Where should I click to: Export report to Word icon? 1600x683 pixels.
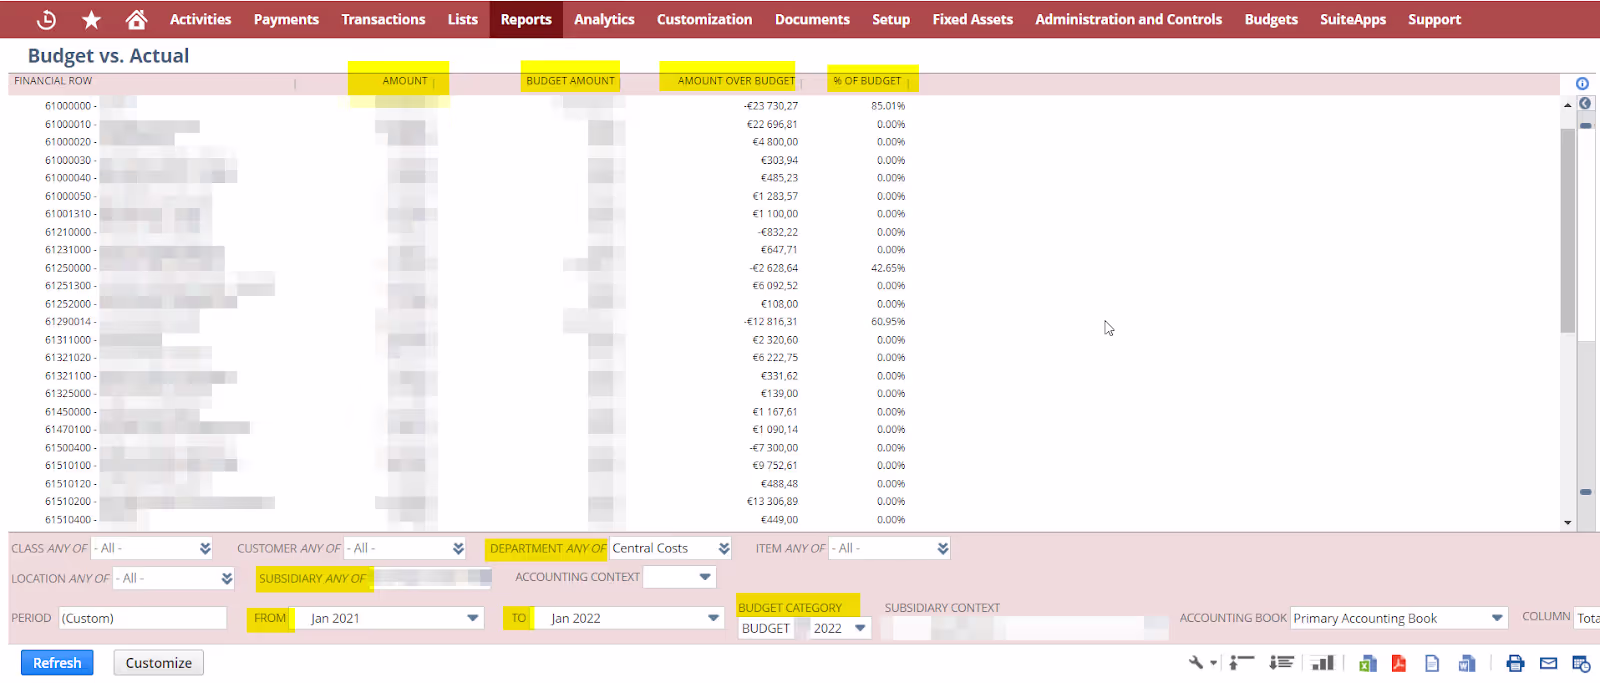click(x=1466, y=663)
